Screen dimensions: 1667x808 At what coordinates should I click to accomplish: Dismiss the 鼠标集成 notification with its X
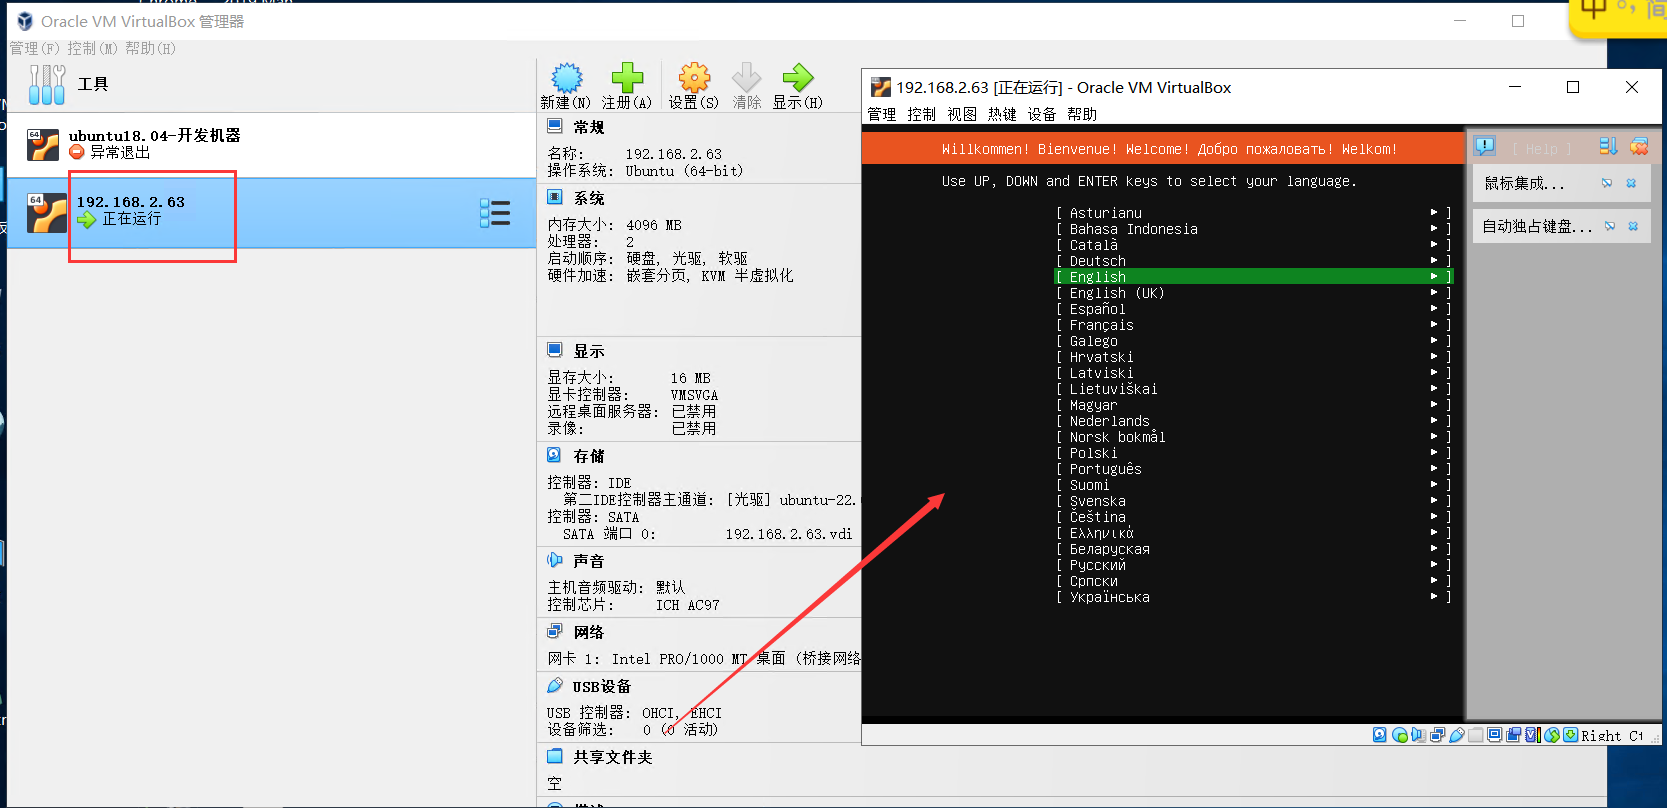tap(1631, 183)
